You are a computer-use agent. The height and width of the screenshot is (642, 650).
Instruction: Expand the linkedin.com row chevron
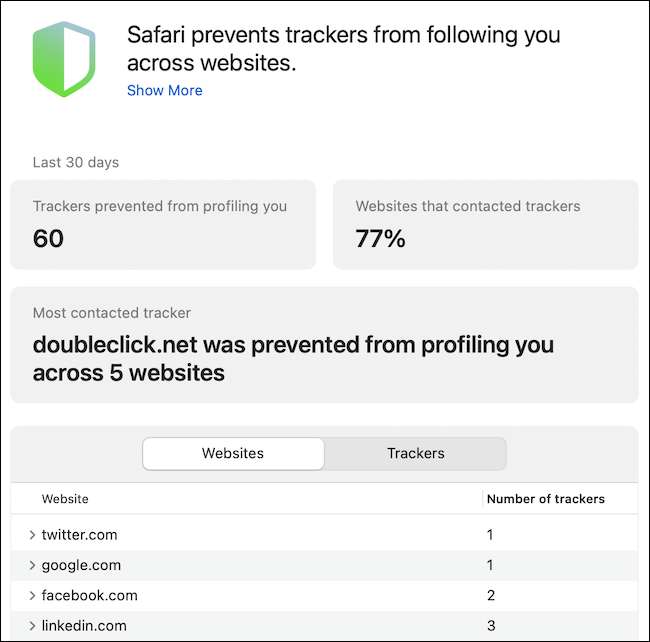click(x=32, y=626)
